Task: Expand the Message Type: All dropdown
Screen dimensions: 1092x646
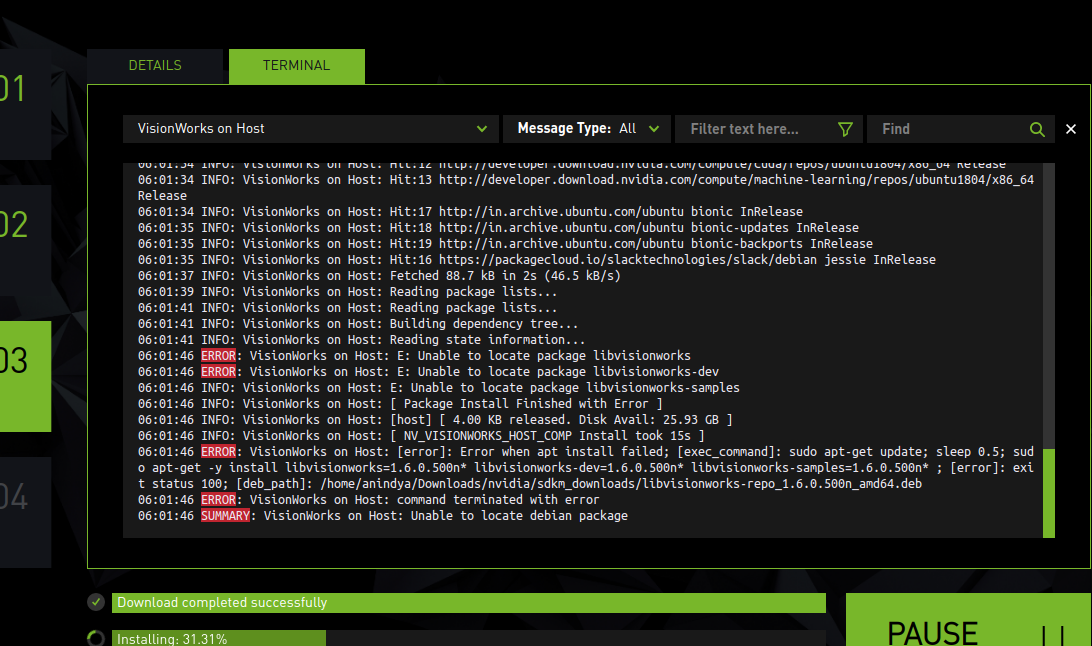Action: 587,129
